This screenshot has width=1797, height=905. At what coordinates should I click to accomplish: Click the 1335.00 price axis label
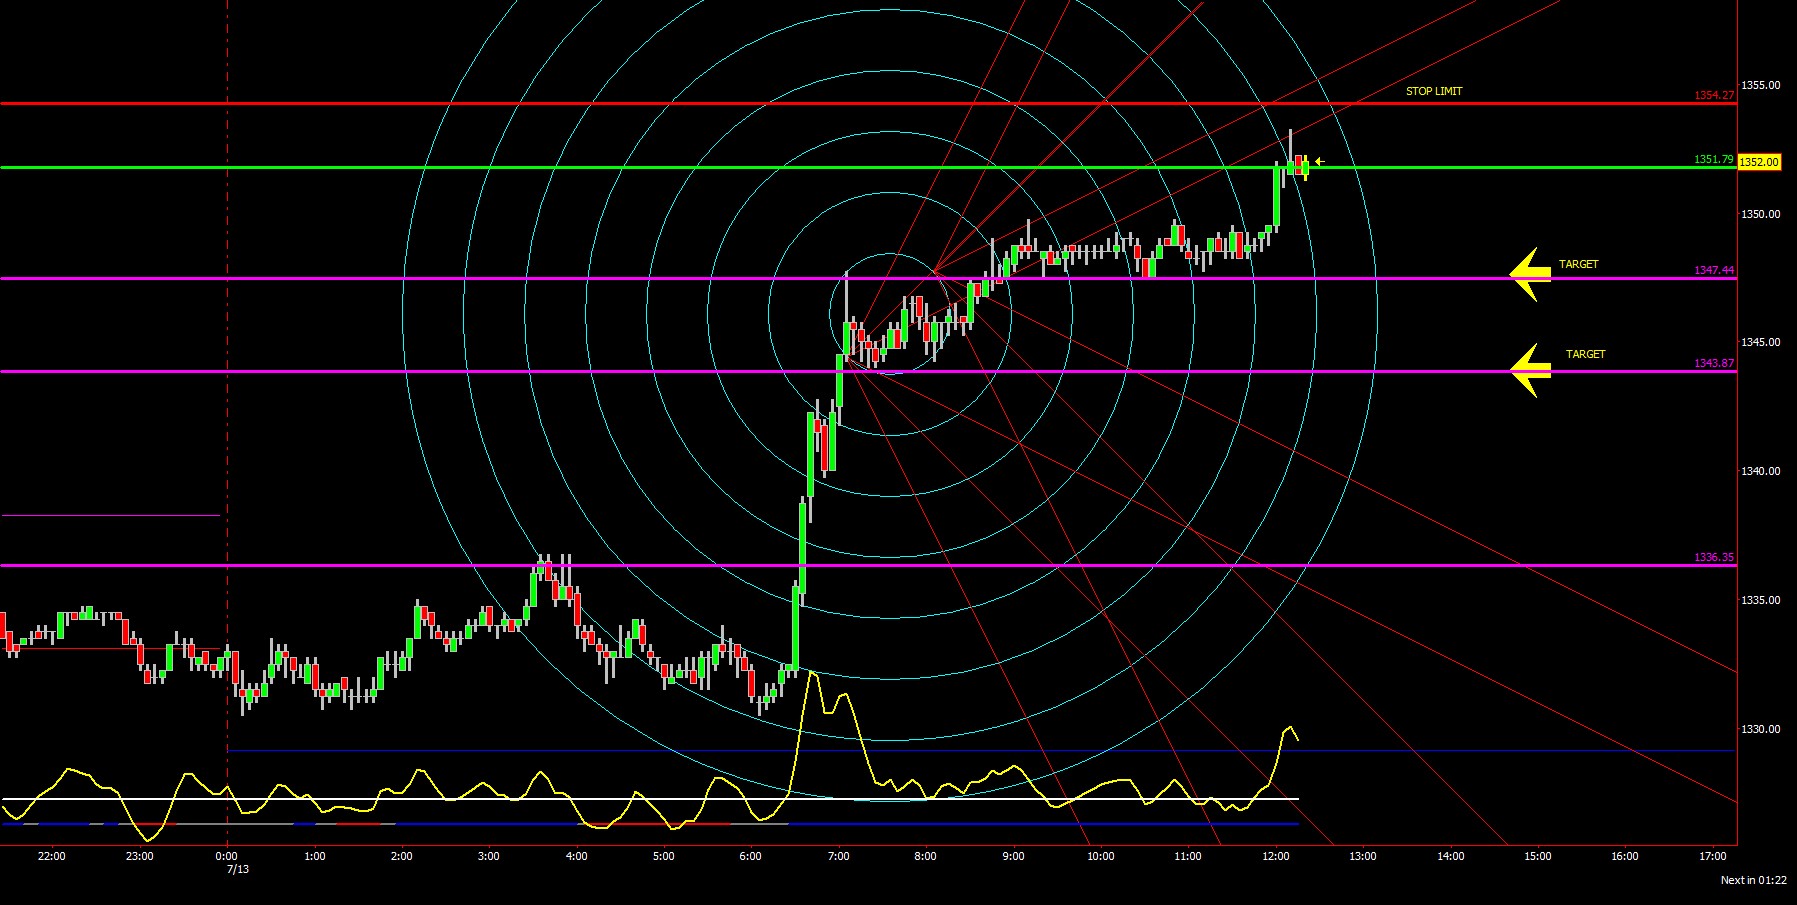click(x=1760, y=600)
